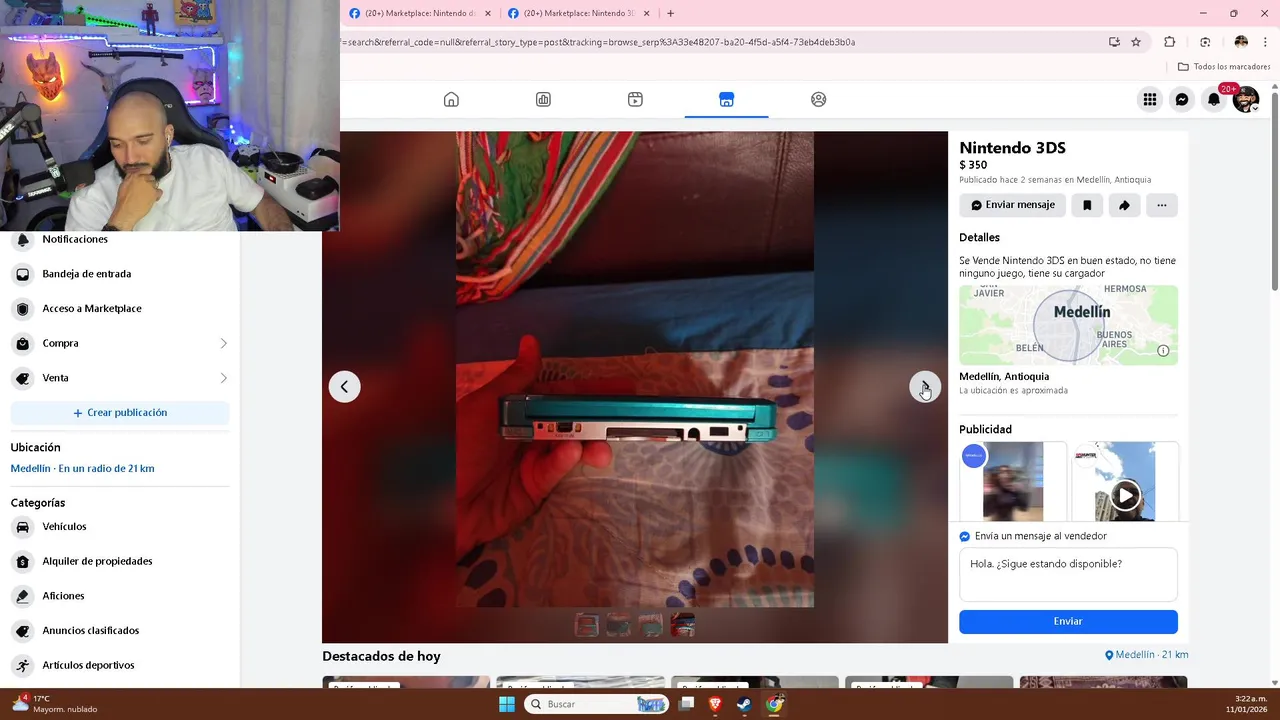Open the Facebook menu grid icon
The image size is (1280, 720).
[1150, 99]
